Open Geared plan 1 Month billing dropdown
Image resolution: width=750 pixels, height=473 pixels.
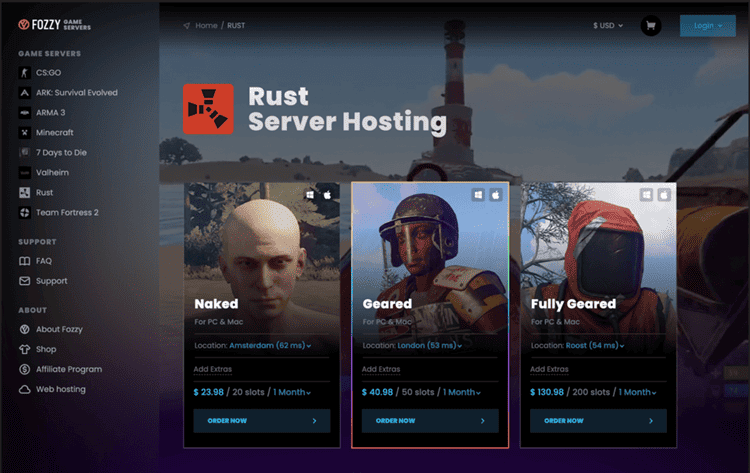point(462,392)
